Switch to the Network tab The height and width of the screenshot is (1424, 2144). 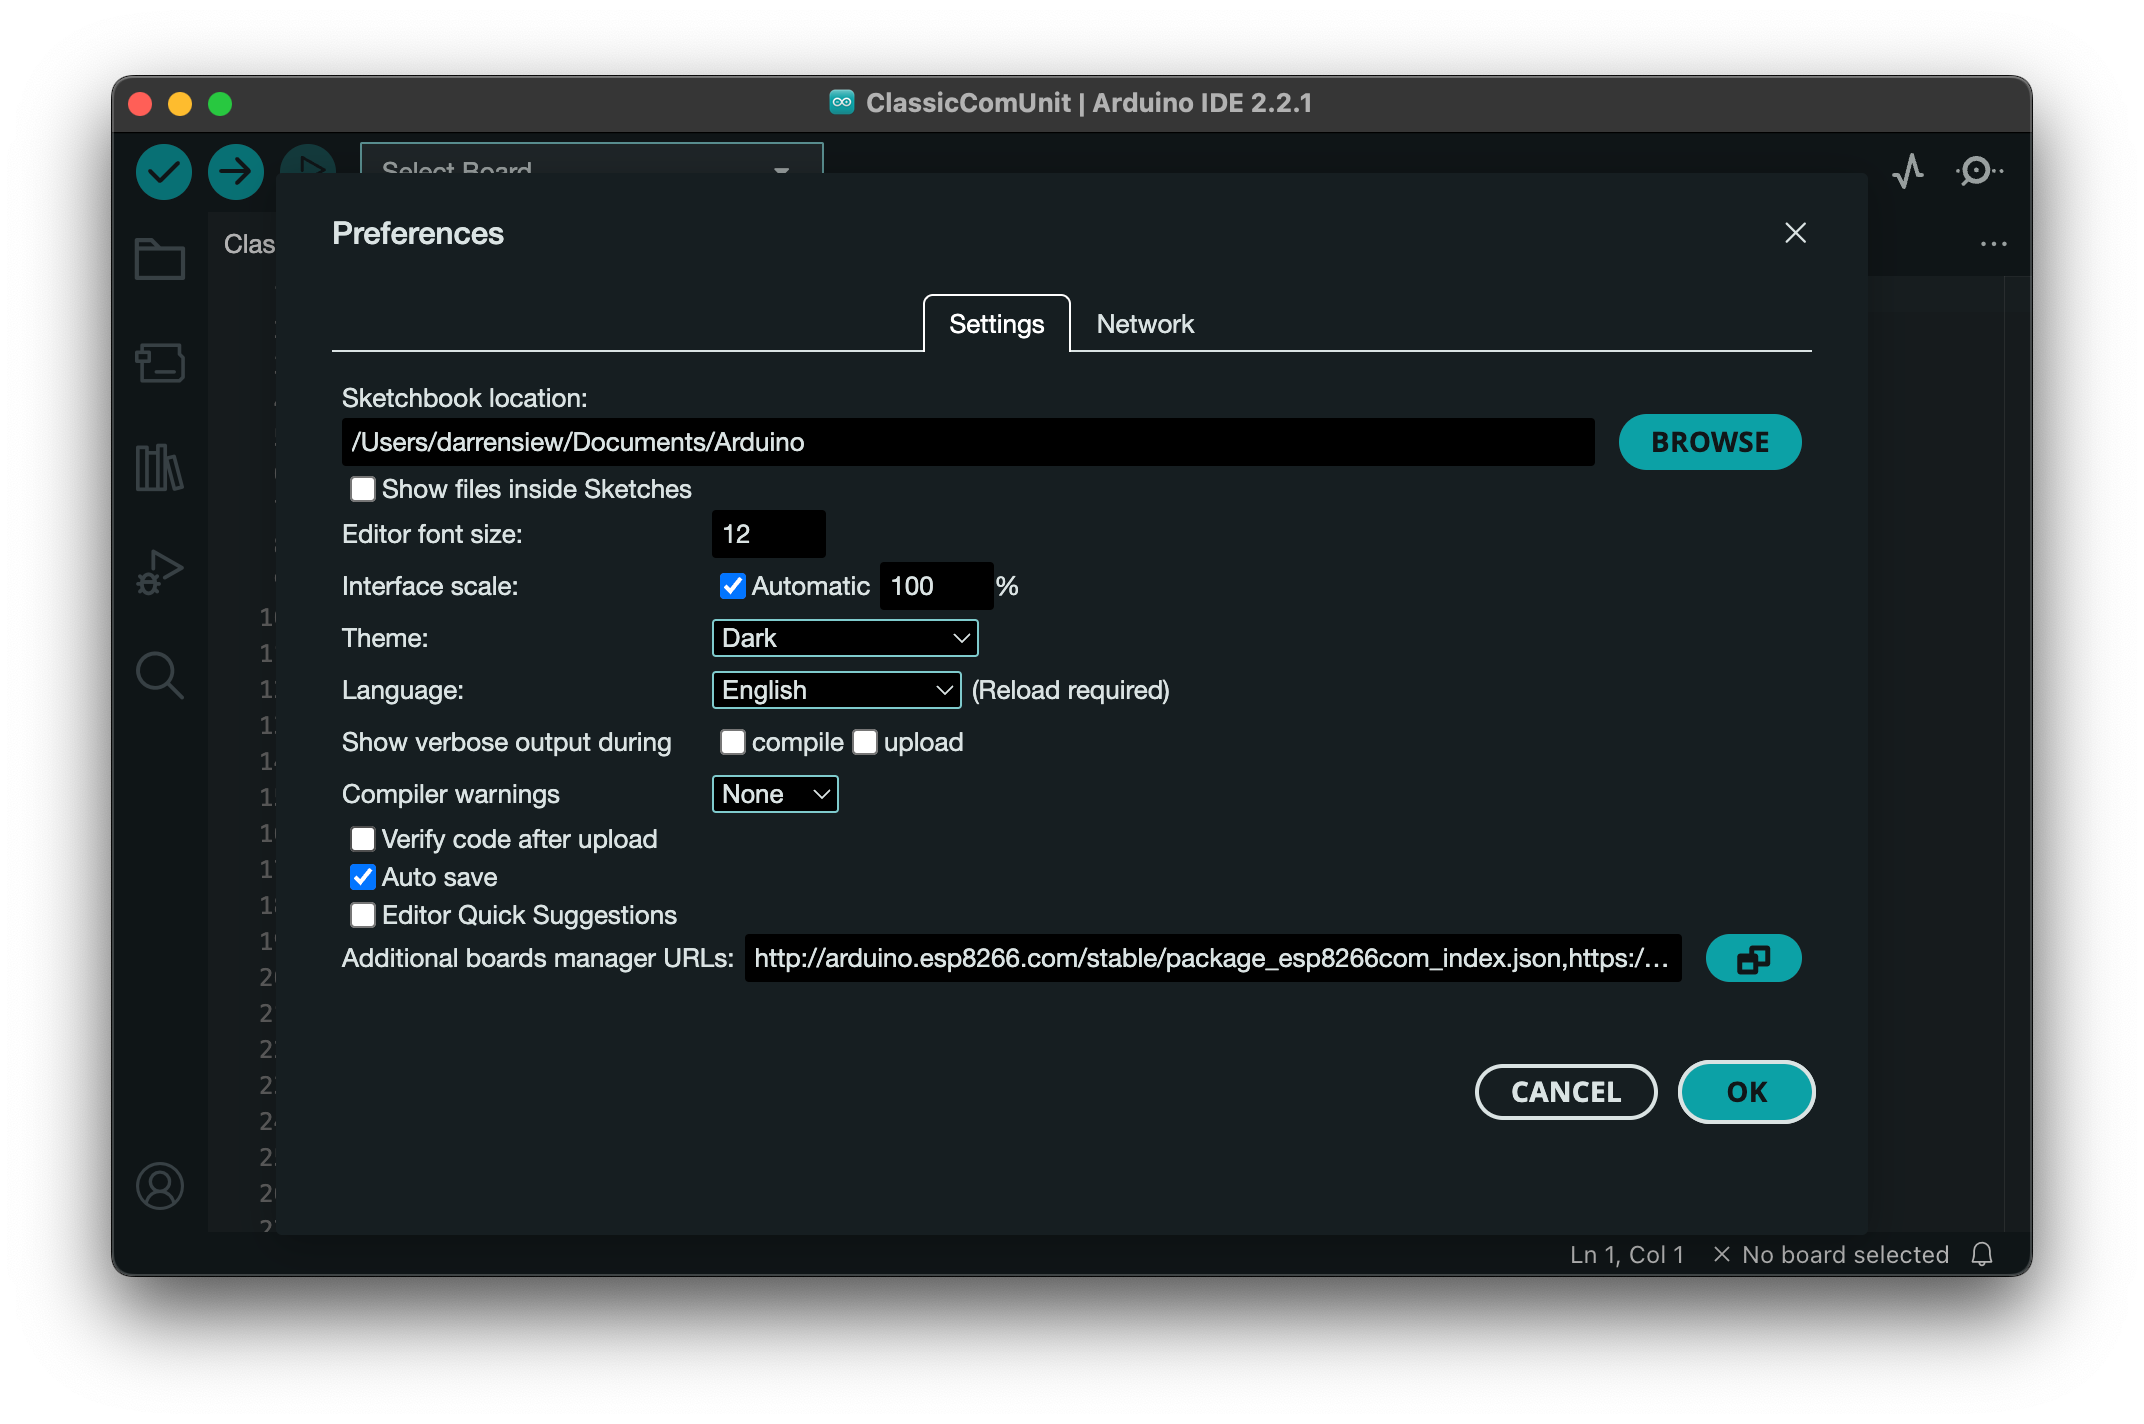1145,324
